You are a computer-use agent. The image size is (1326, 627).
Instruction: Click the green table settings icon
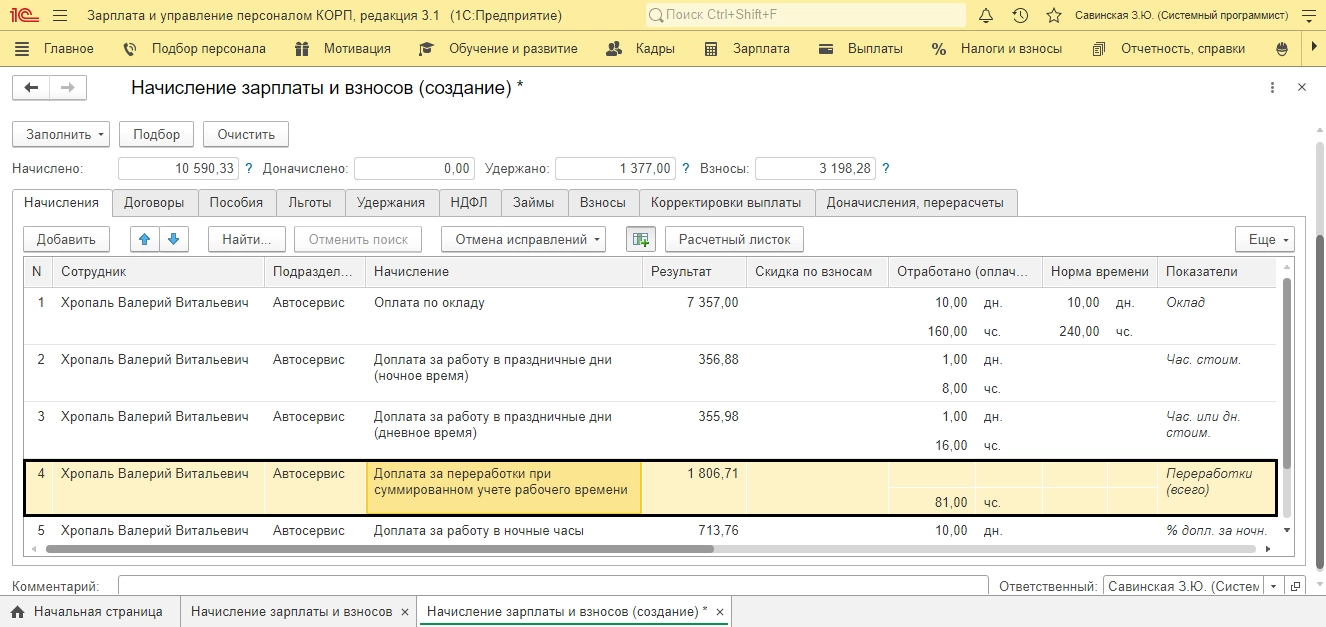point(640,239)
